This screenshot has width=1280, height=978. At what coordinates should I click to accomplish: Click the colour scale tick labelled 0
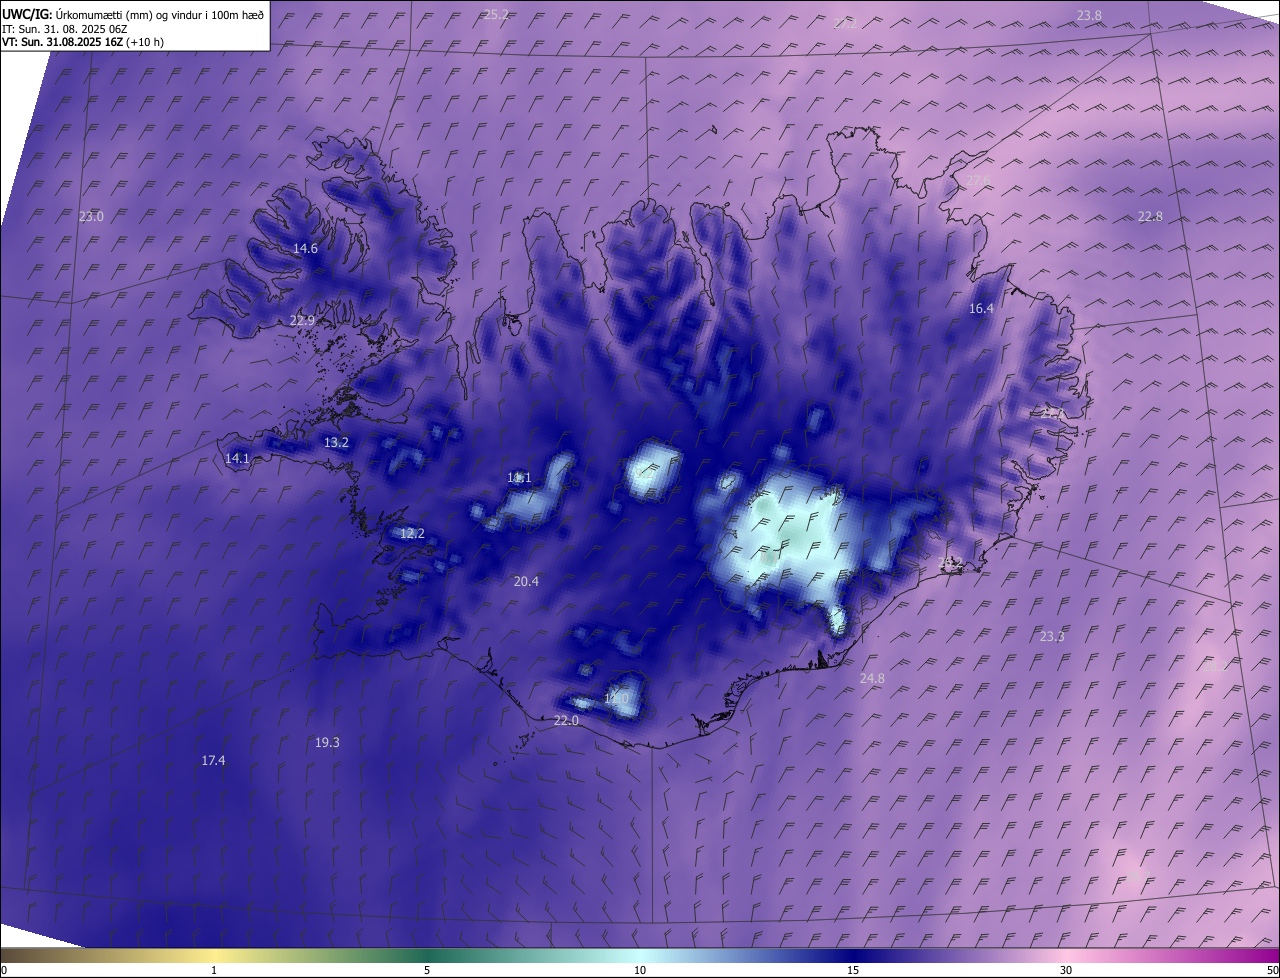click(4, 970)
